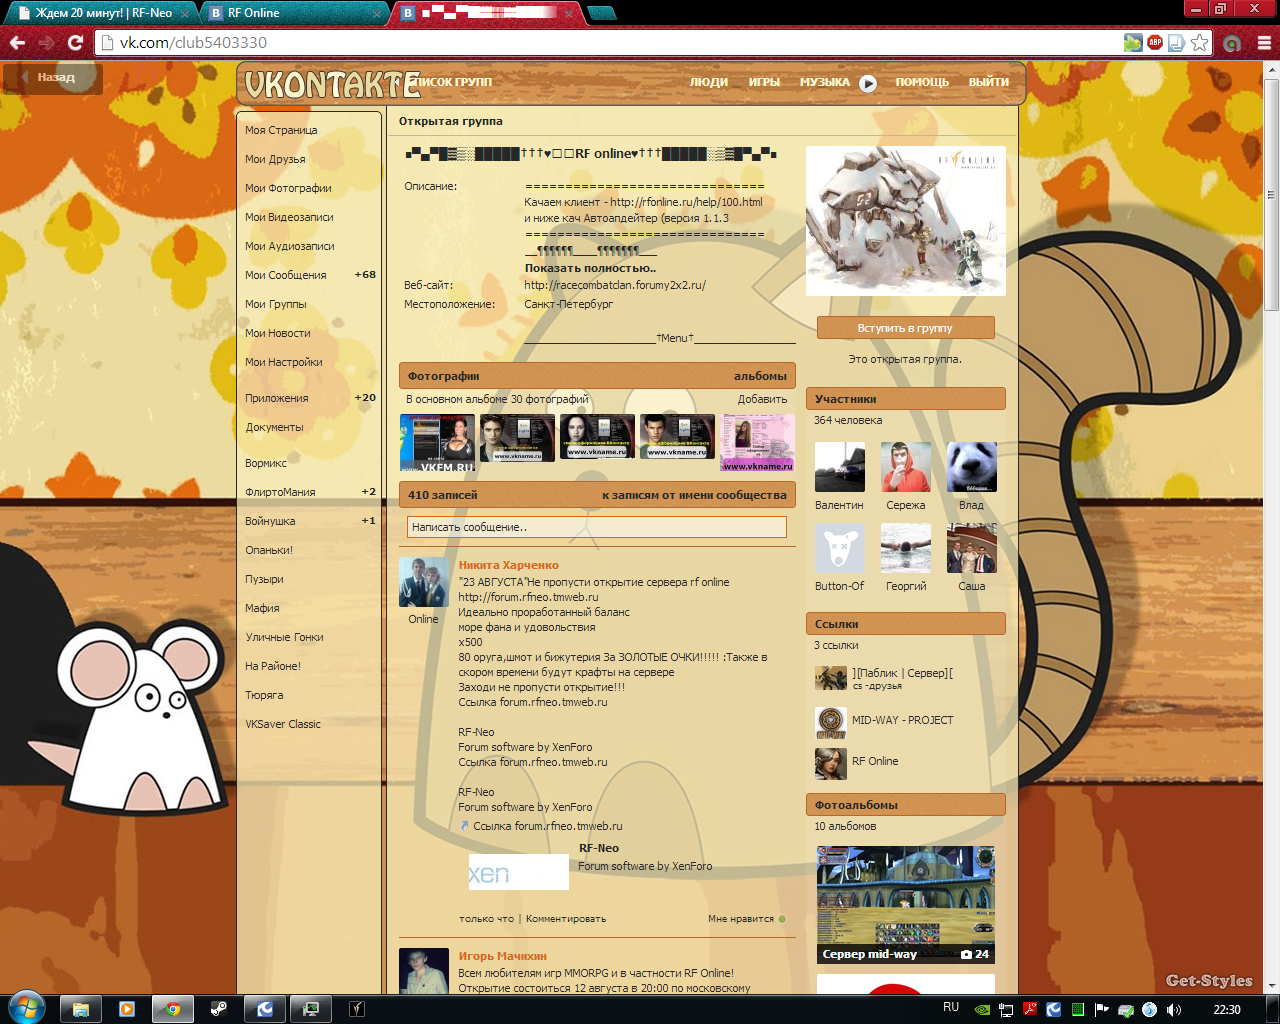Switch input language via RU indicator
This screenshot has width=1280, height=1024.
(x=951, y=1008)
